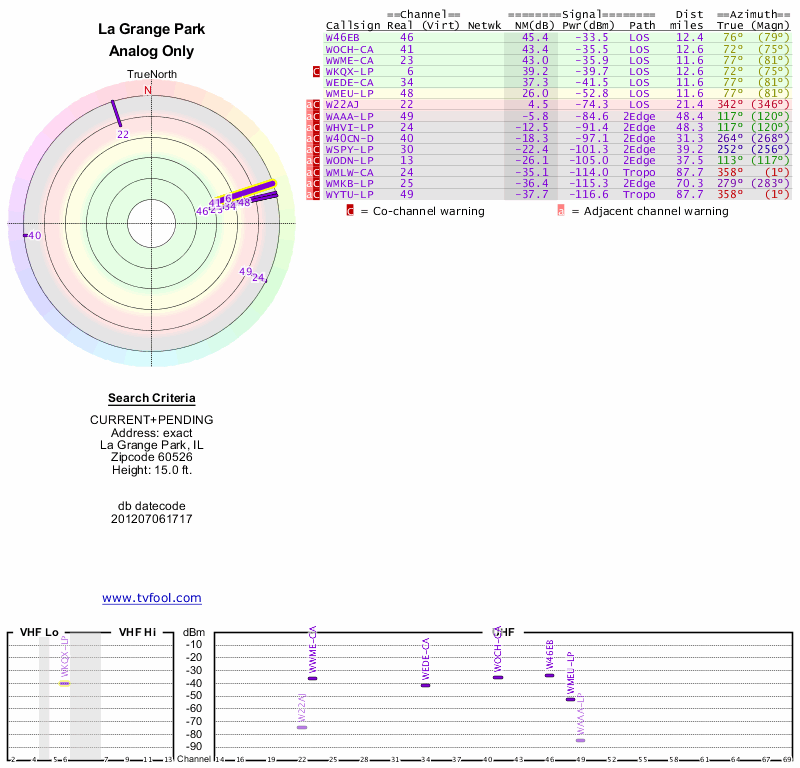Click the W22AJ marker in the spectrum chart
800x768 pixels.
click(x=302, y=727)
